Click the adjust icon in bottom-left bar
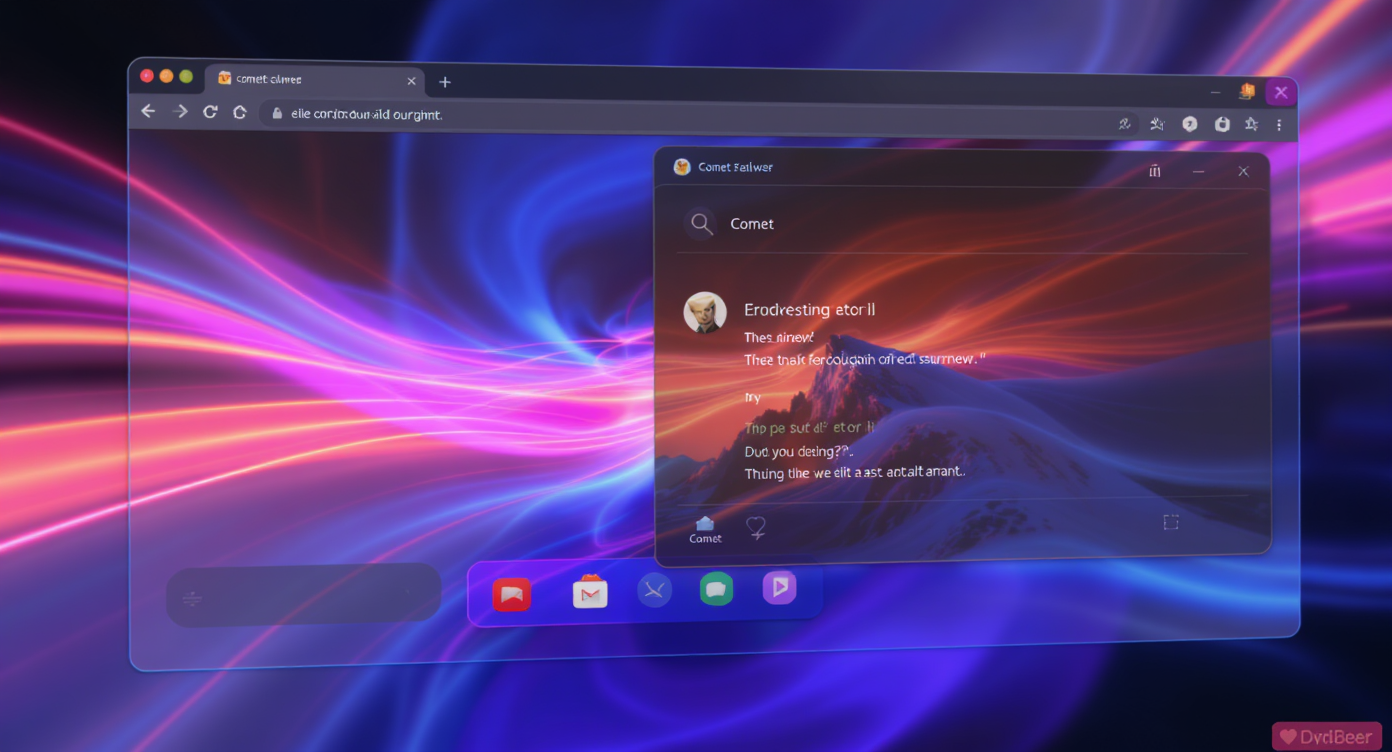The height and width of the screenshot is (752, 1392). (x=193, y=598)
